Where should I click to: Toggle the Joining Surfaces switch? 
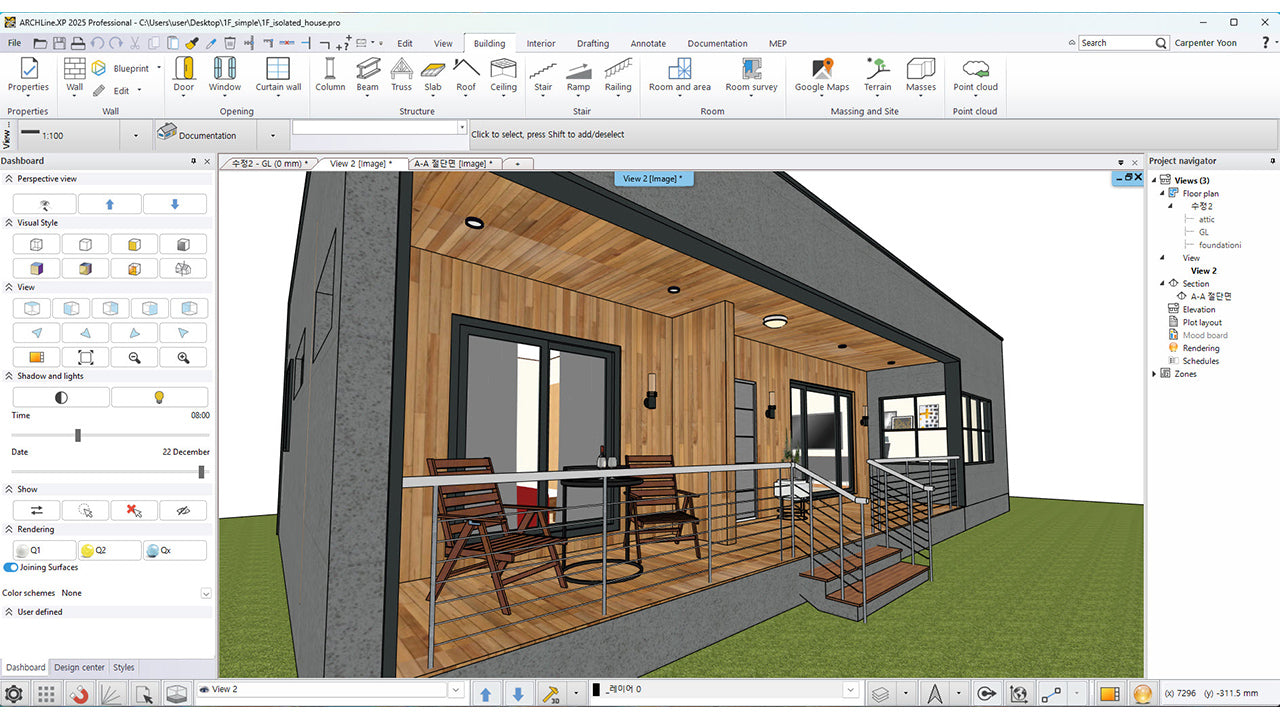click(x=11, y=567)
